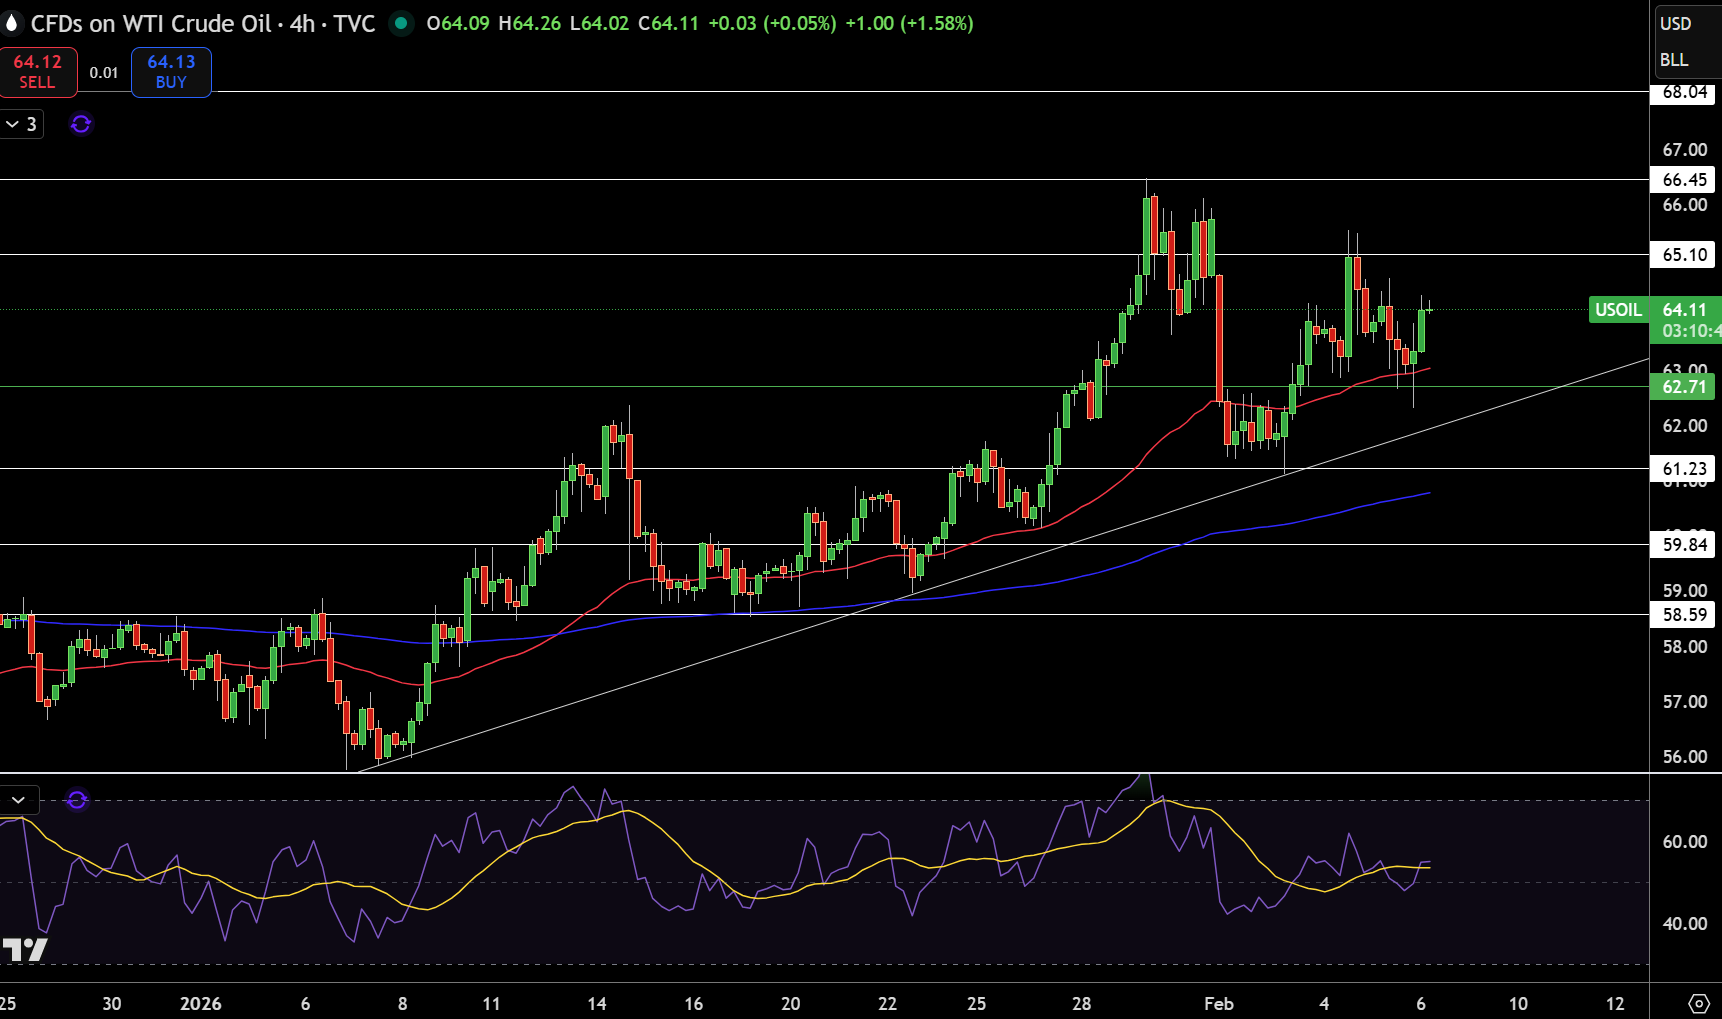Open symbol search via CFDs on WTI title
This screenshot has width=1722, height=1019.
coord(203,23)
